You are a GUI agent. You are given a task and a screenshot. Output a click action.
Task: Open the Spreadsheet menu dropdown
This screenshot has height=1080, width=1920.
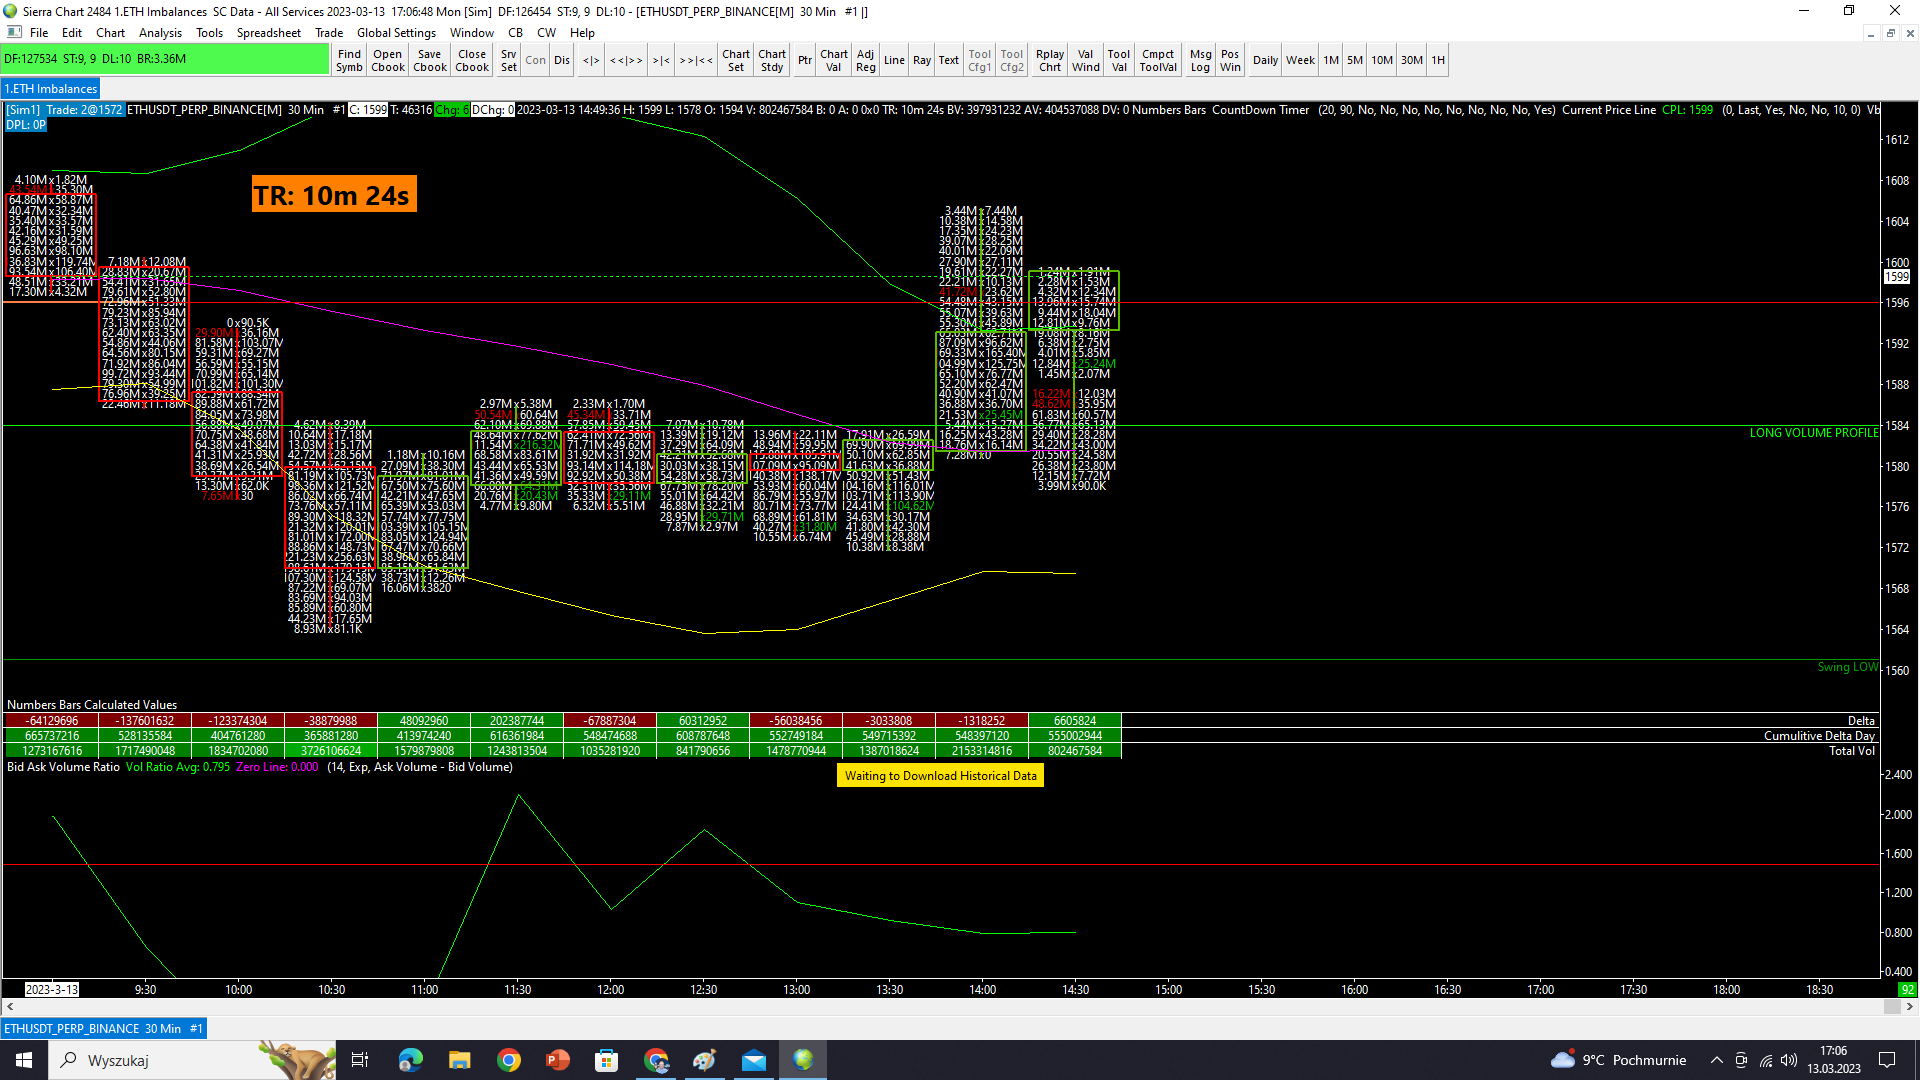point(268,32)
